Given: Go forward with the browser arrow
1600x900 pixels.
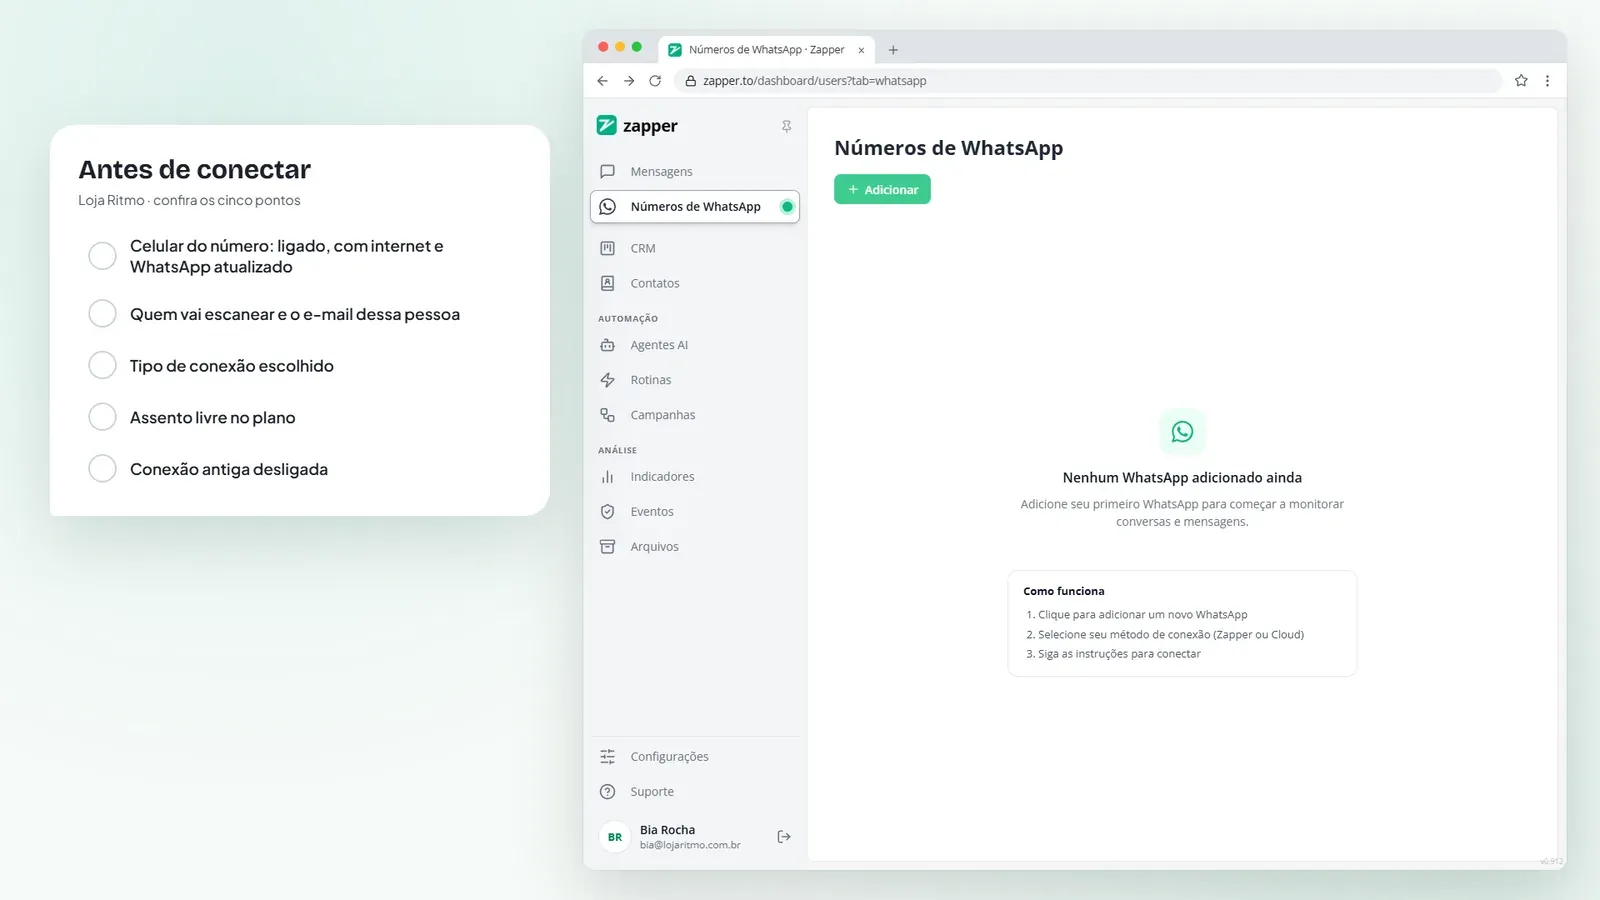Looking at the screenshot, I should pyautogui.click(x=629, y=81).
